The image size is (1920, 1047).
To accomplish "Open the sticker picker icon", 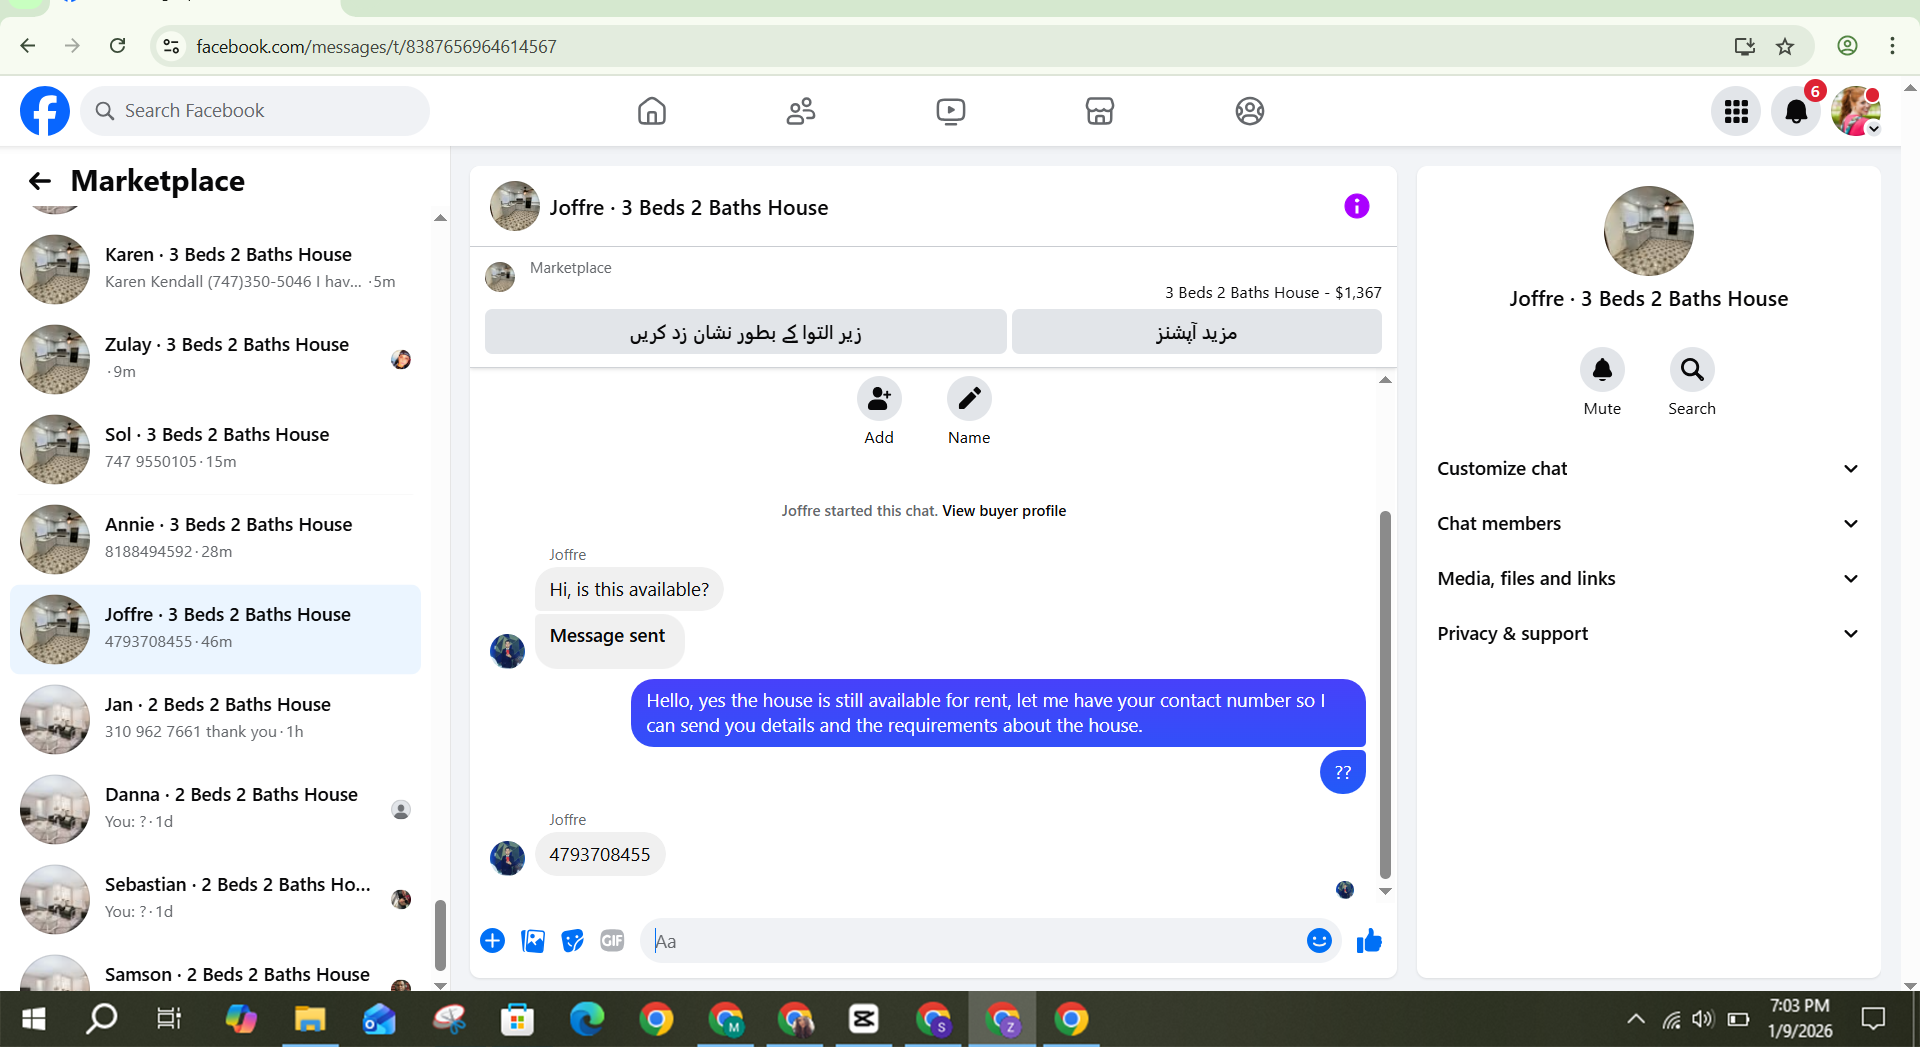I will coord(573,941).
